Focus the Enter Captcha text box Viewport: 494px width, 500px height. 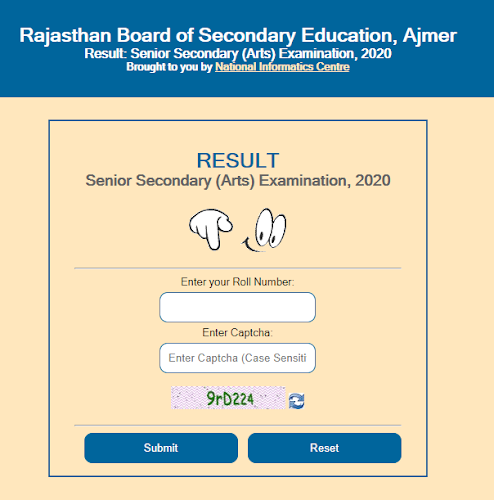click(x=237, y=358)
